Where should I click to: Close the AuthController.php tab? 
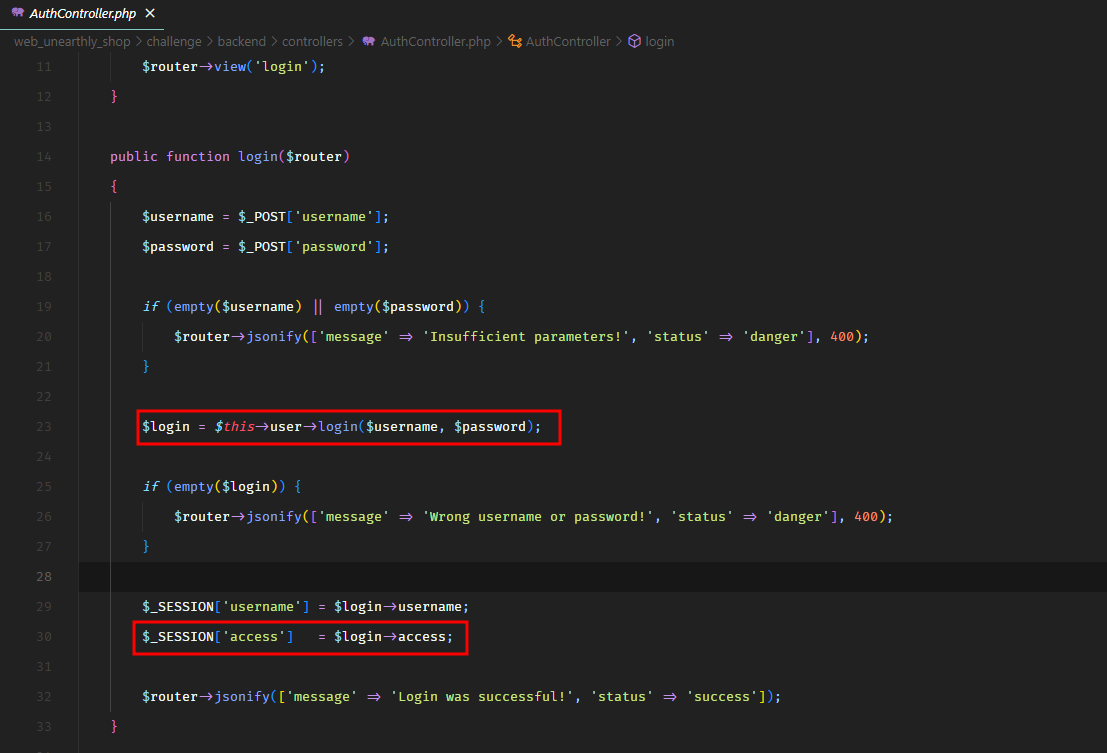150,13
